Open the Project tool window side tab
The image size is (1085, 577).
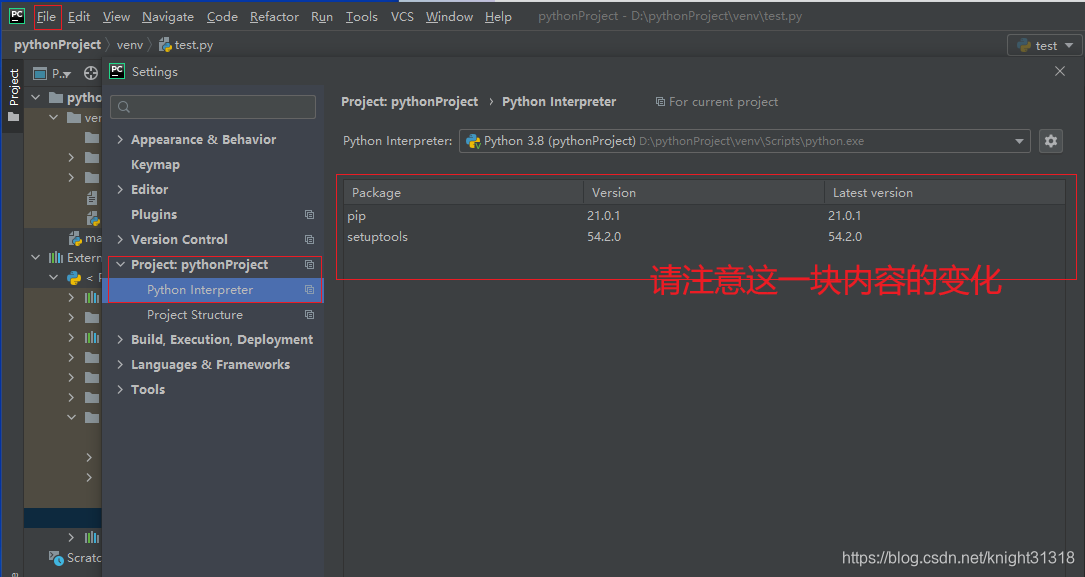[14, 95]
